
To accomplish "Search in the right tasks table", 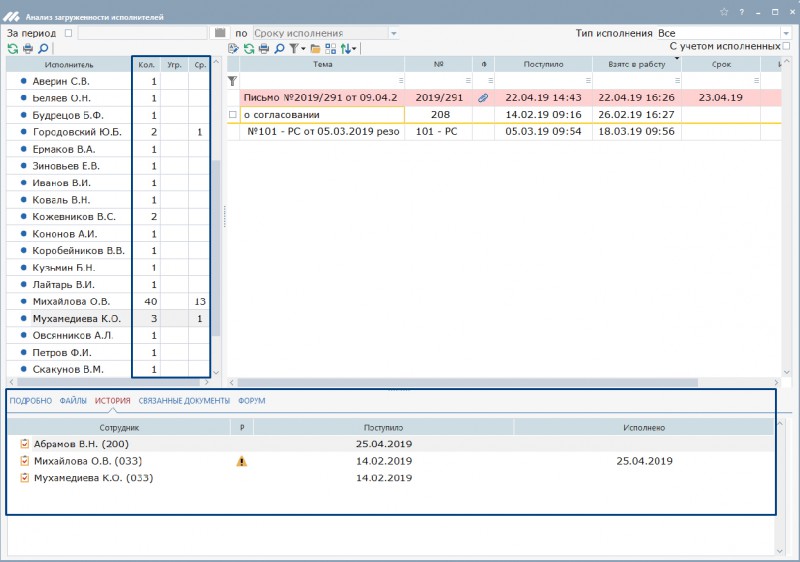I will 279,48.
